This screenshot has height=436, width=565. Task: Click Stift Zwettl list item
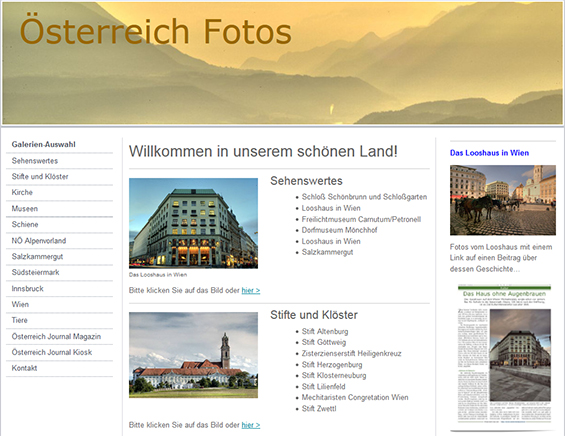pos(319,409)
